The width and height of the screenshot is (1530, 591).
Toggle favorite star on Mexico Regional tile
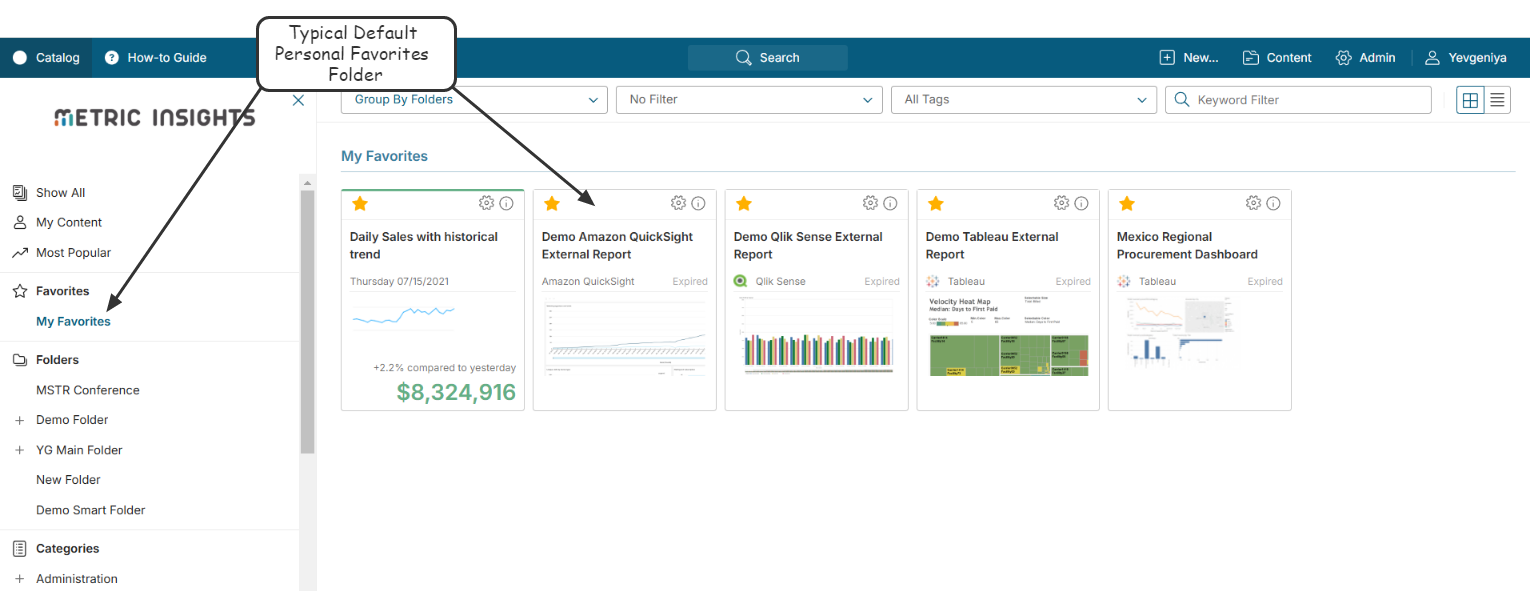tap(1127, 203)
